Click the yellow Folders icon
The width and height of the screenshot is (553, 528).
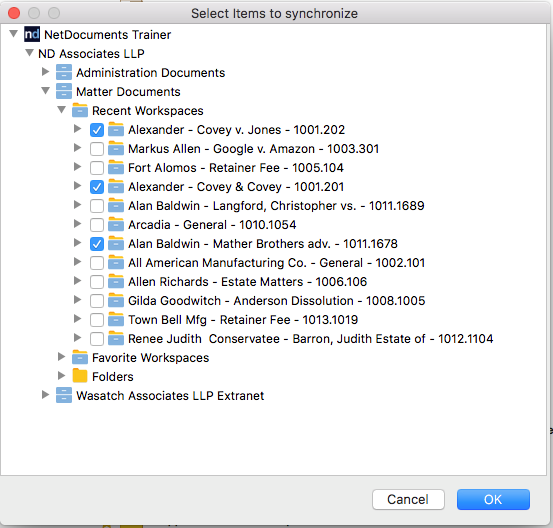(x=80, y=376)
